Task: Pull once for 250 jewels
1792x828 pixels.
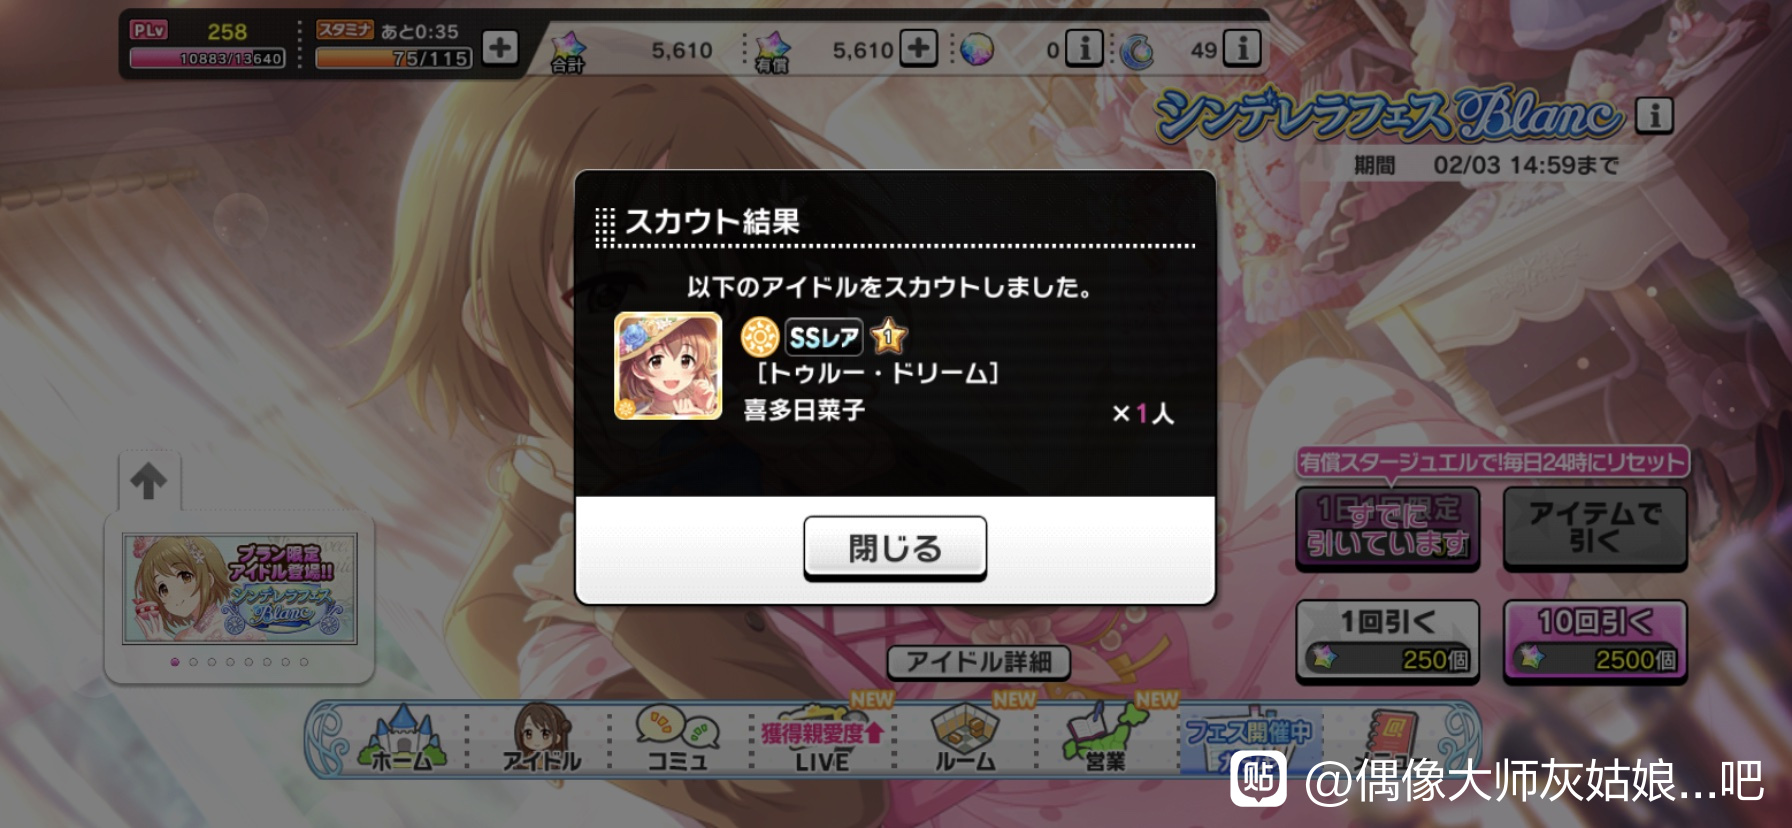Action: (1388, 641)
